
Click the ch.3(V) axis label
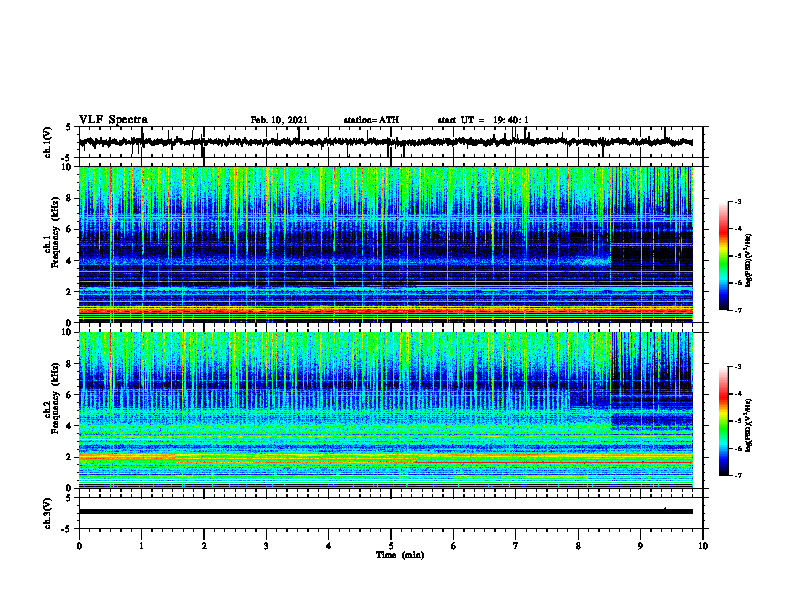[x=48, y=513]
